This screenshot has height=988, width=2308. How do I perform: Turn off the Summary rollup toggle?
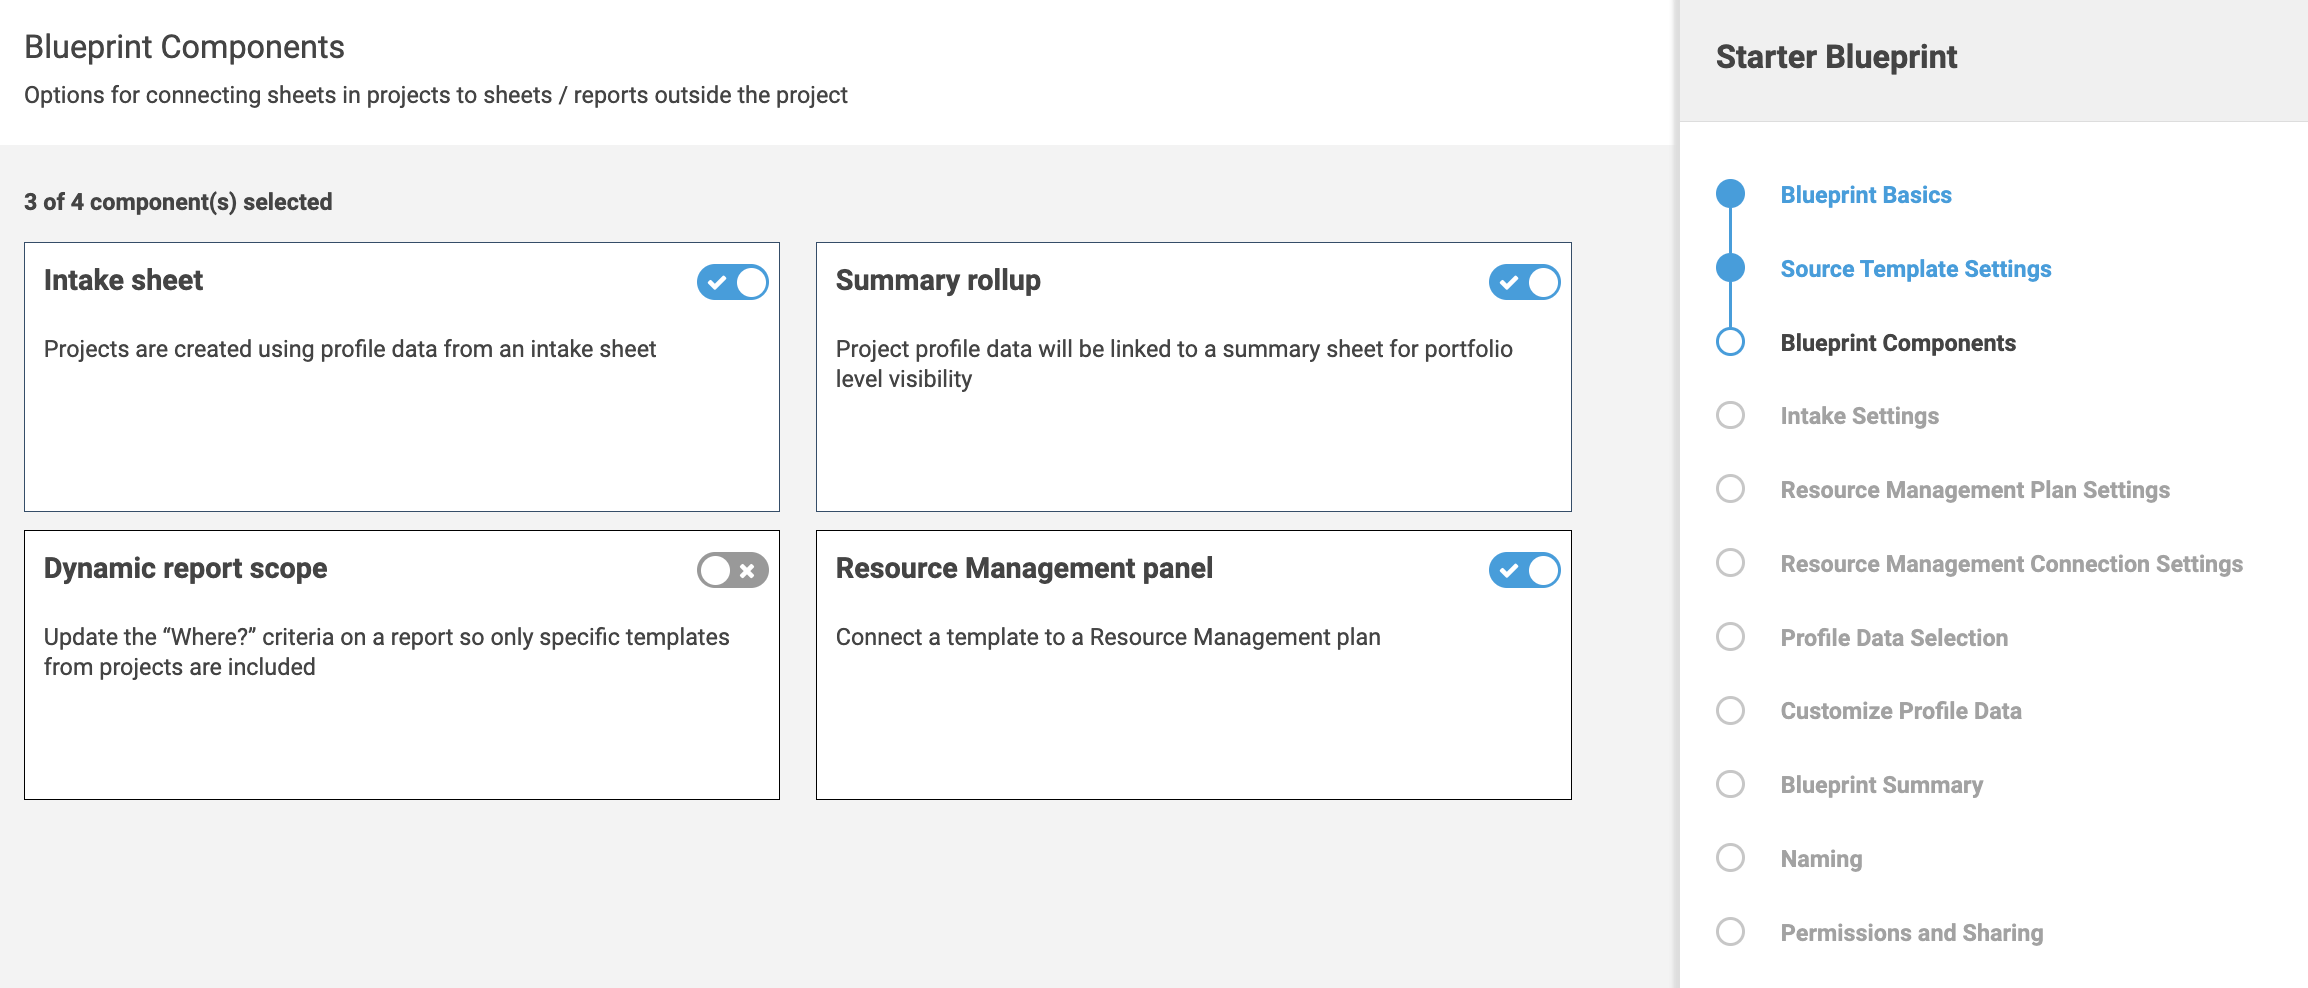[x=1524, y=282]
